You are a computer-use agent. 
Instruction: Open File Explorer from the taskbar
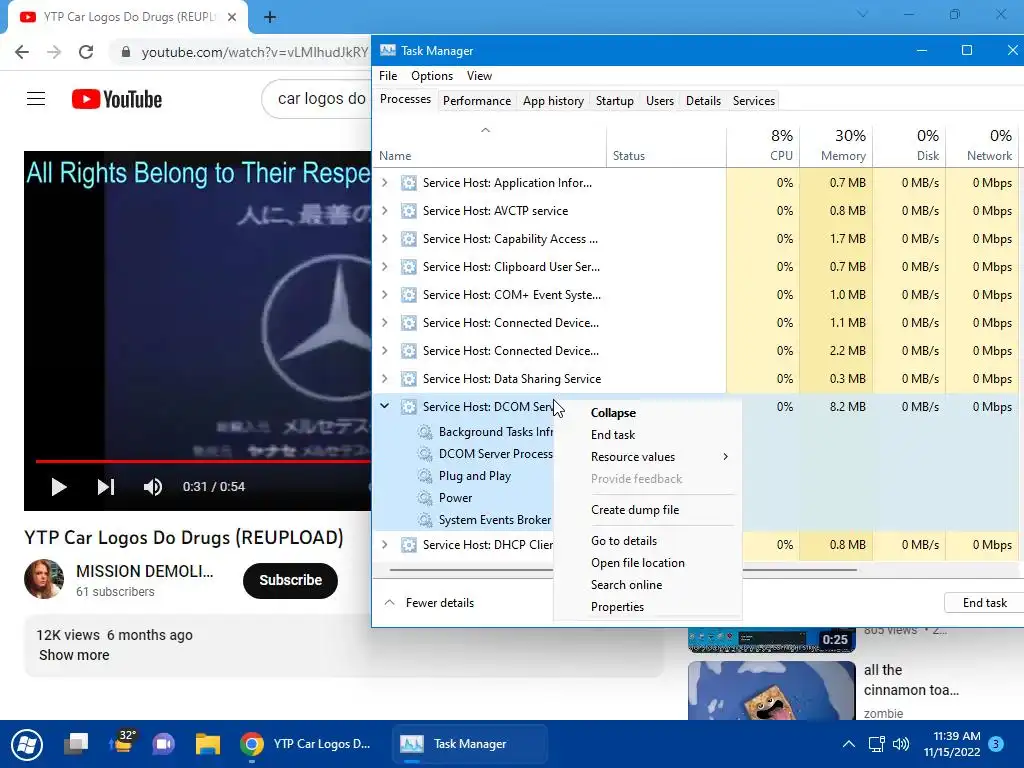[x=208, y=744]
